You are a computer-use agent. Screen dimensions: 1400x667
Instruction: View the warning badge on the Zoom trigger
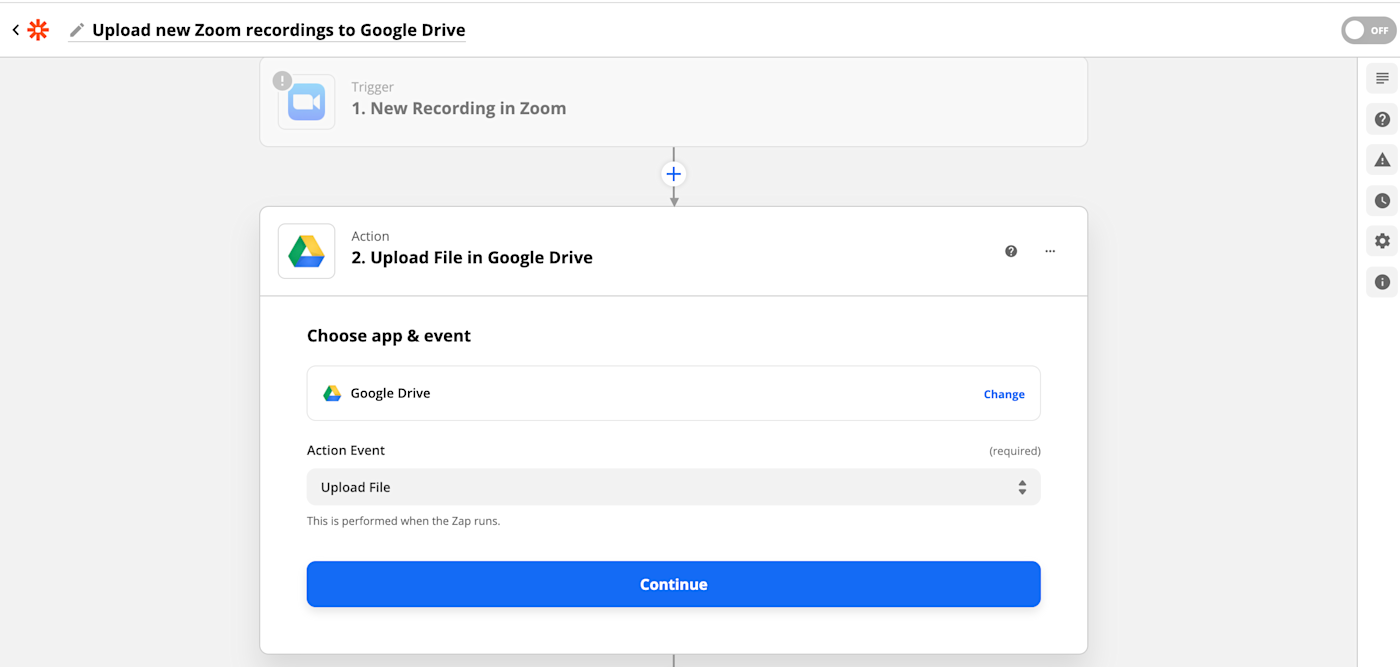point(283,80)
